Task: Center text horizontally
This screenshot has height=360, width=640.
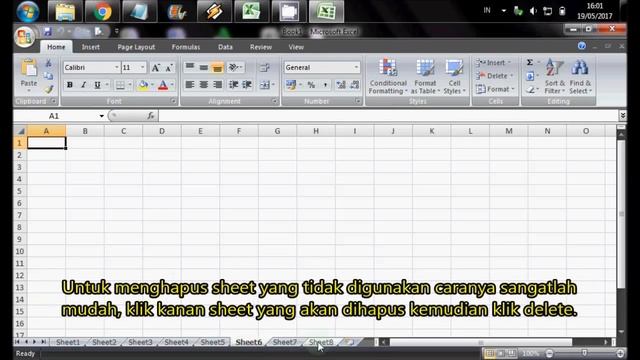Action: pyautogui.click(x=203, y=84)
